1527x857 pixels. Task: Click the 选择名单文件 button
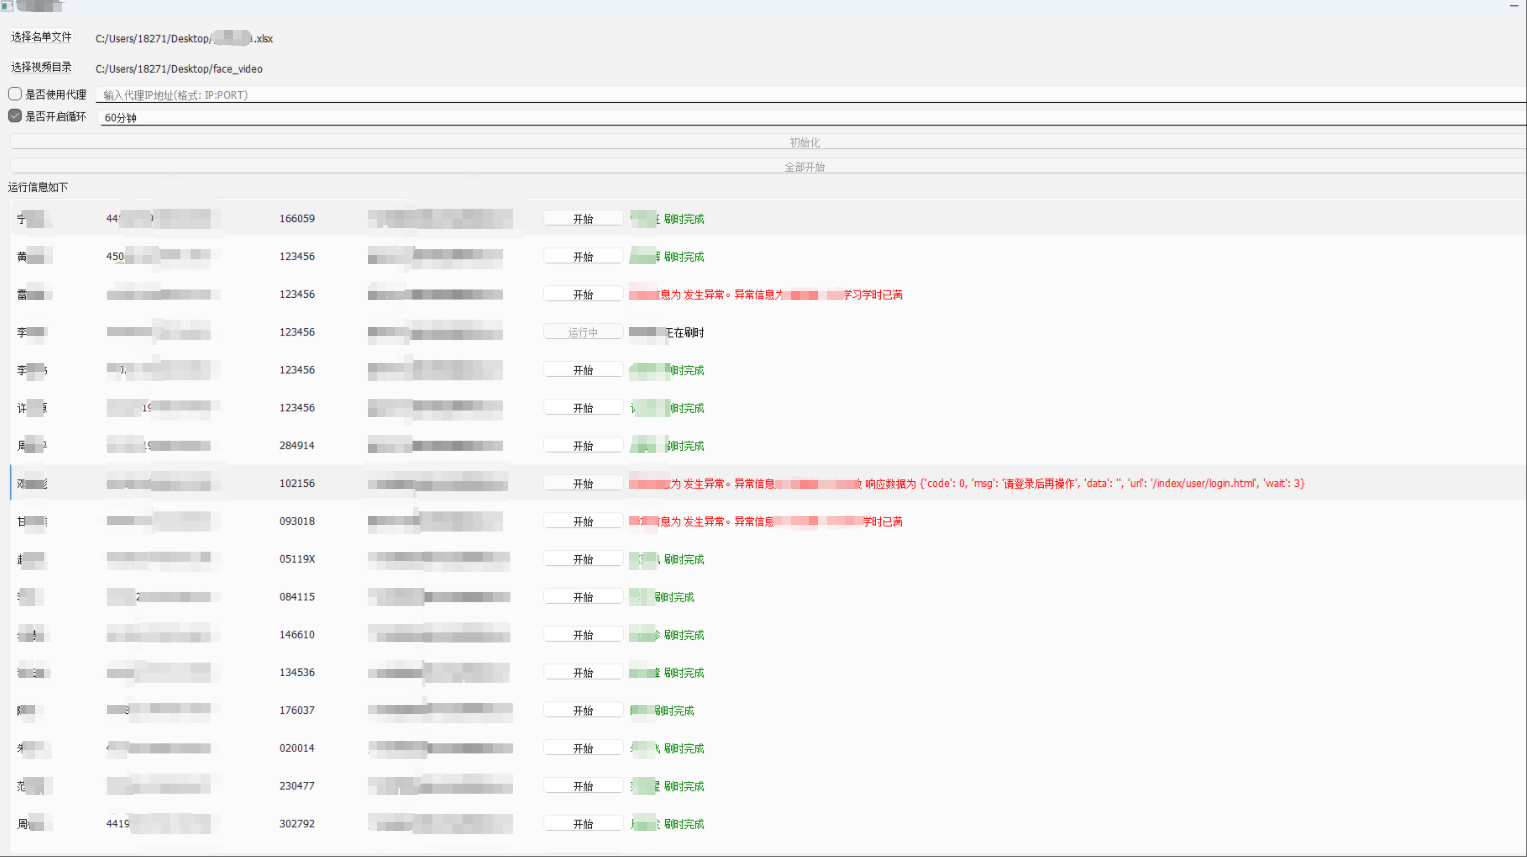coord(41,37)
